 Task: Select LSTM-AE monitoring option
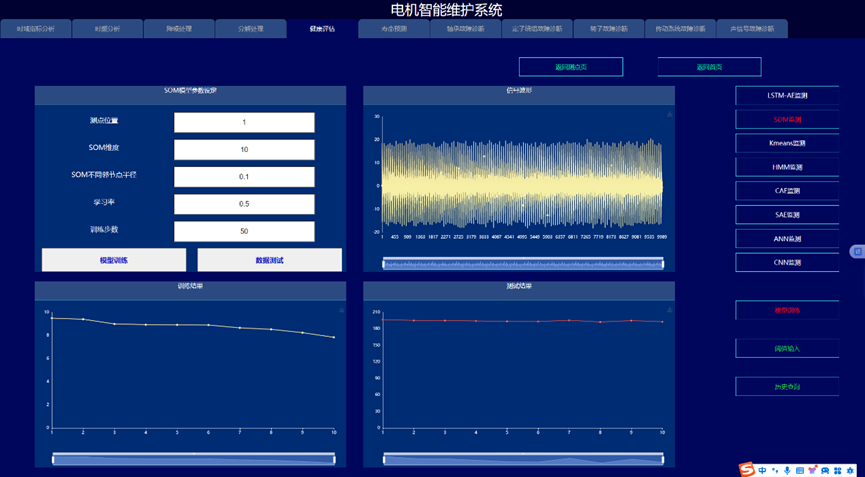(787, 96)
